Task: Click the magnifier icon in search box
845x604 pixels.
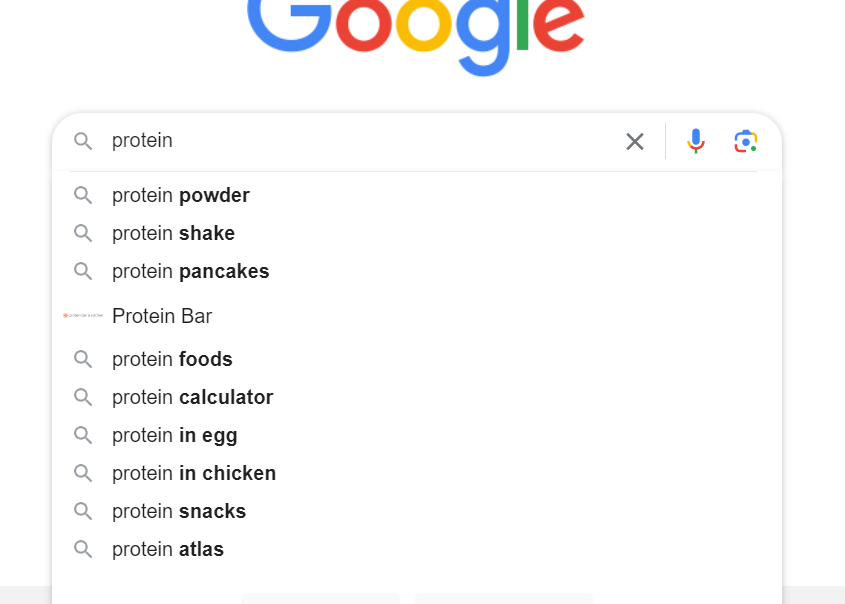Action: pyautogui.click(x=83, y=141)
